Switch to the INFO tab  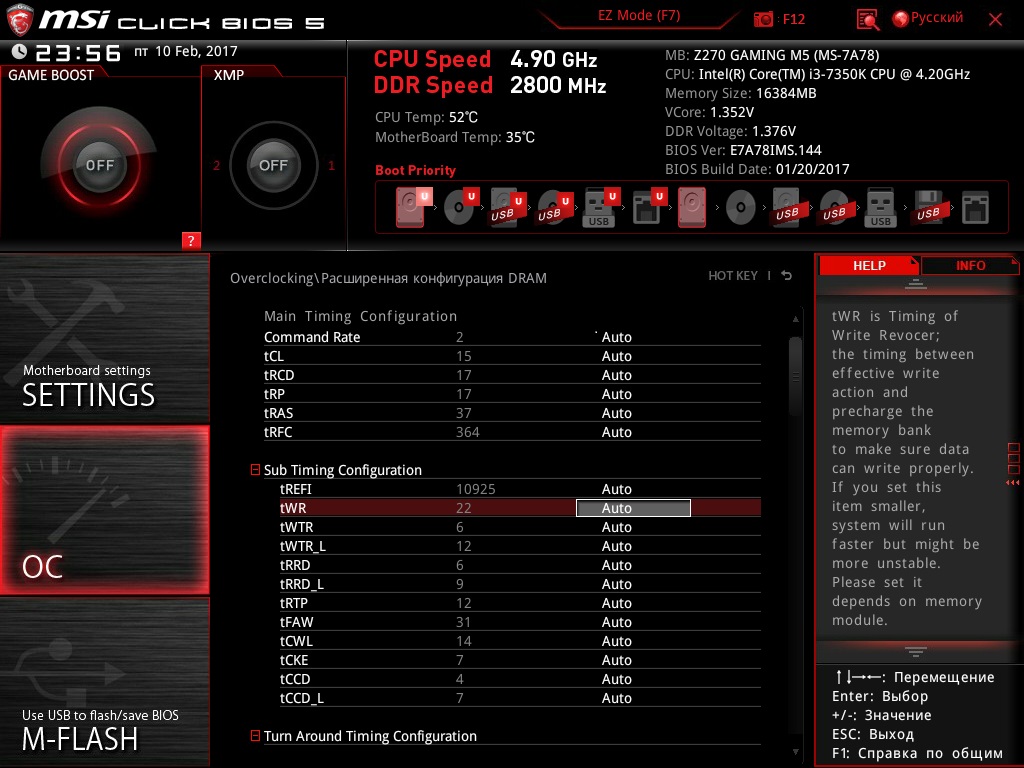point(970,265)
